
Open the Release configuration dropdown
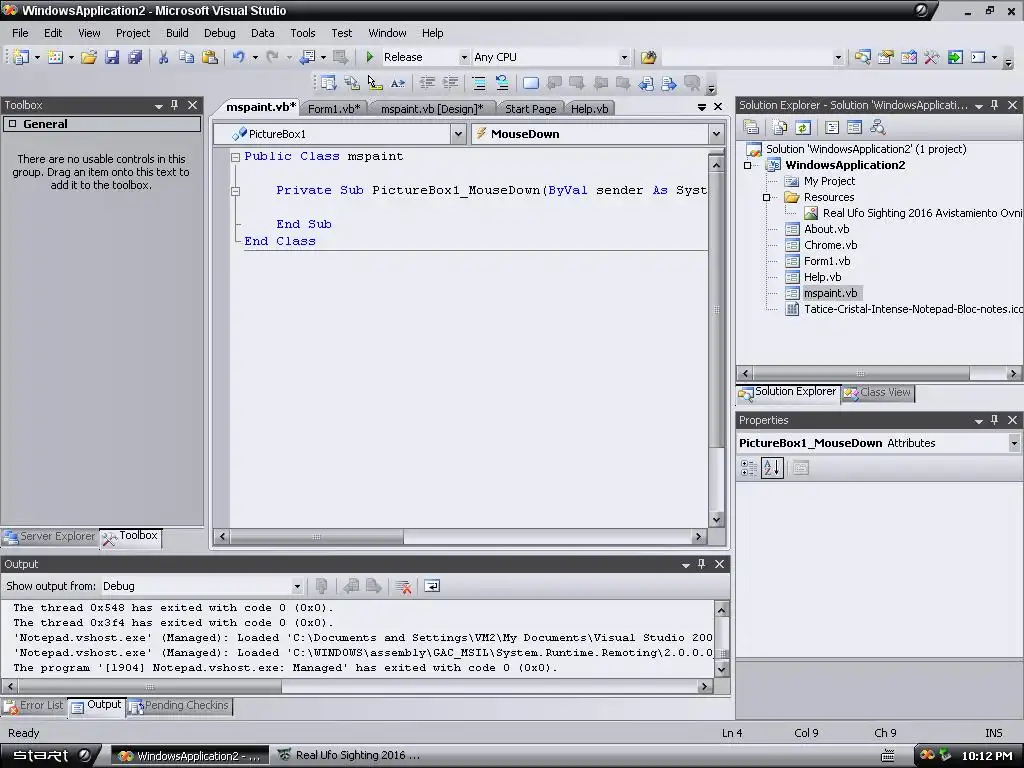pos(464,57)
